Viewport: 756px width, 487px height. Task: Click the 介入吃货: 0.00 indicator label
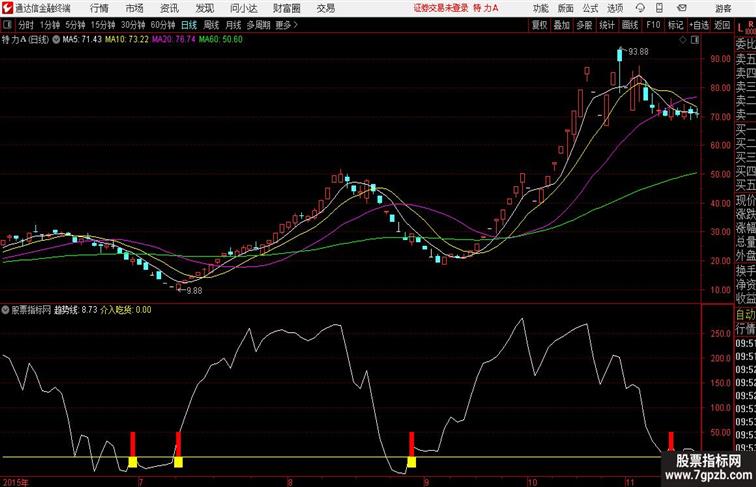point(126,310)
